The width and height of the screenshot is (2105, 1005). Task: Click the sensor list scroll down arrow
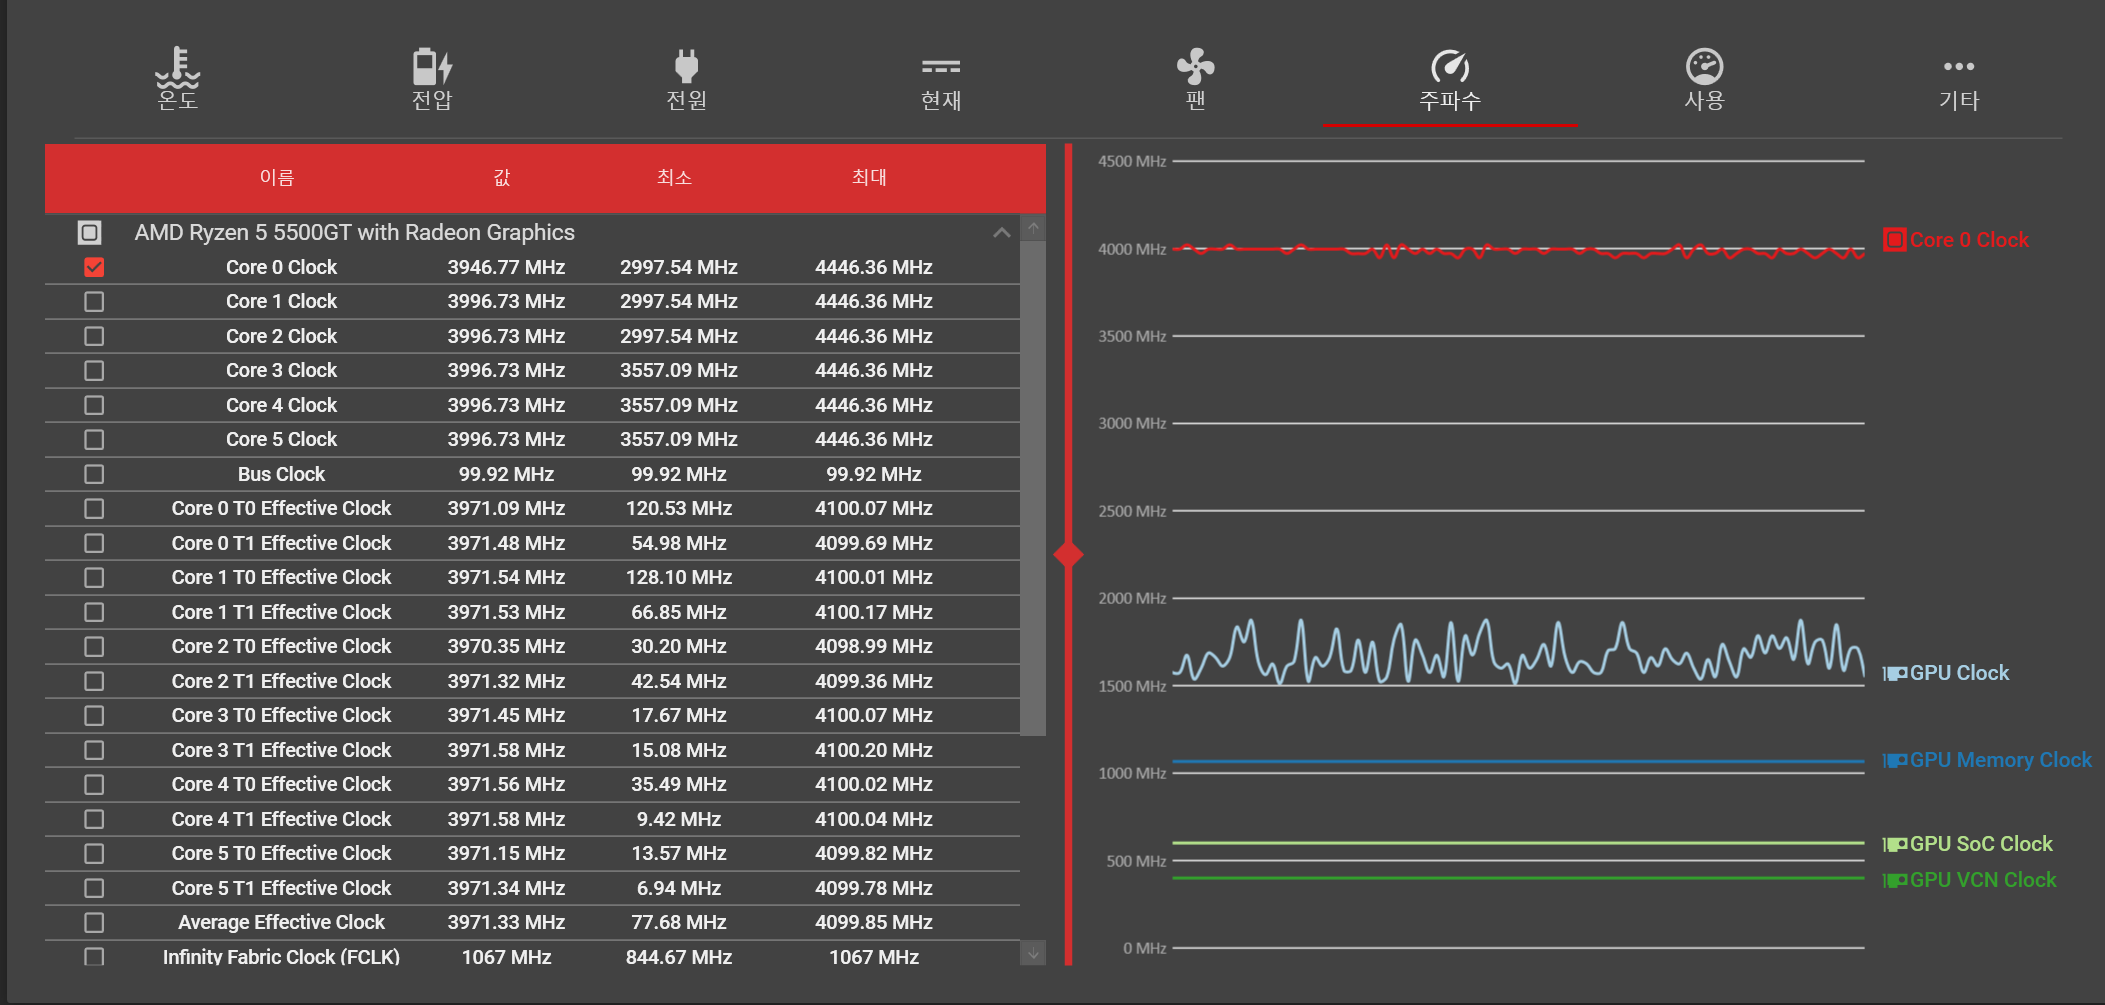1033,953
